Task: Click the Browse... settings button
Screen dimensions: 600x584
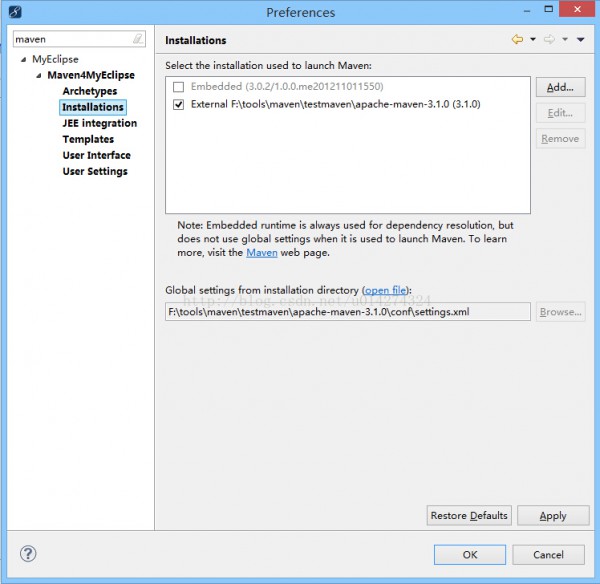Action: (561, 312)
